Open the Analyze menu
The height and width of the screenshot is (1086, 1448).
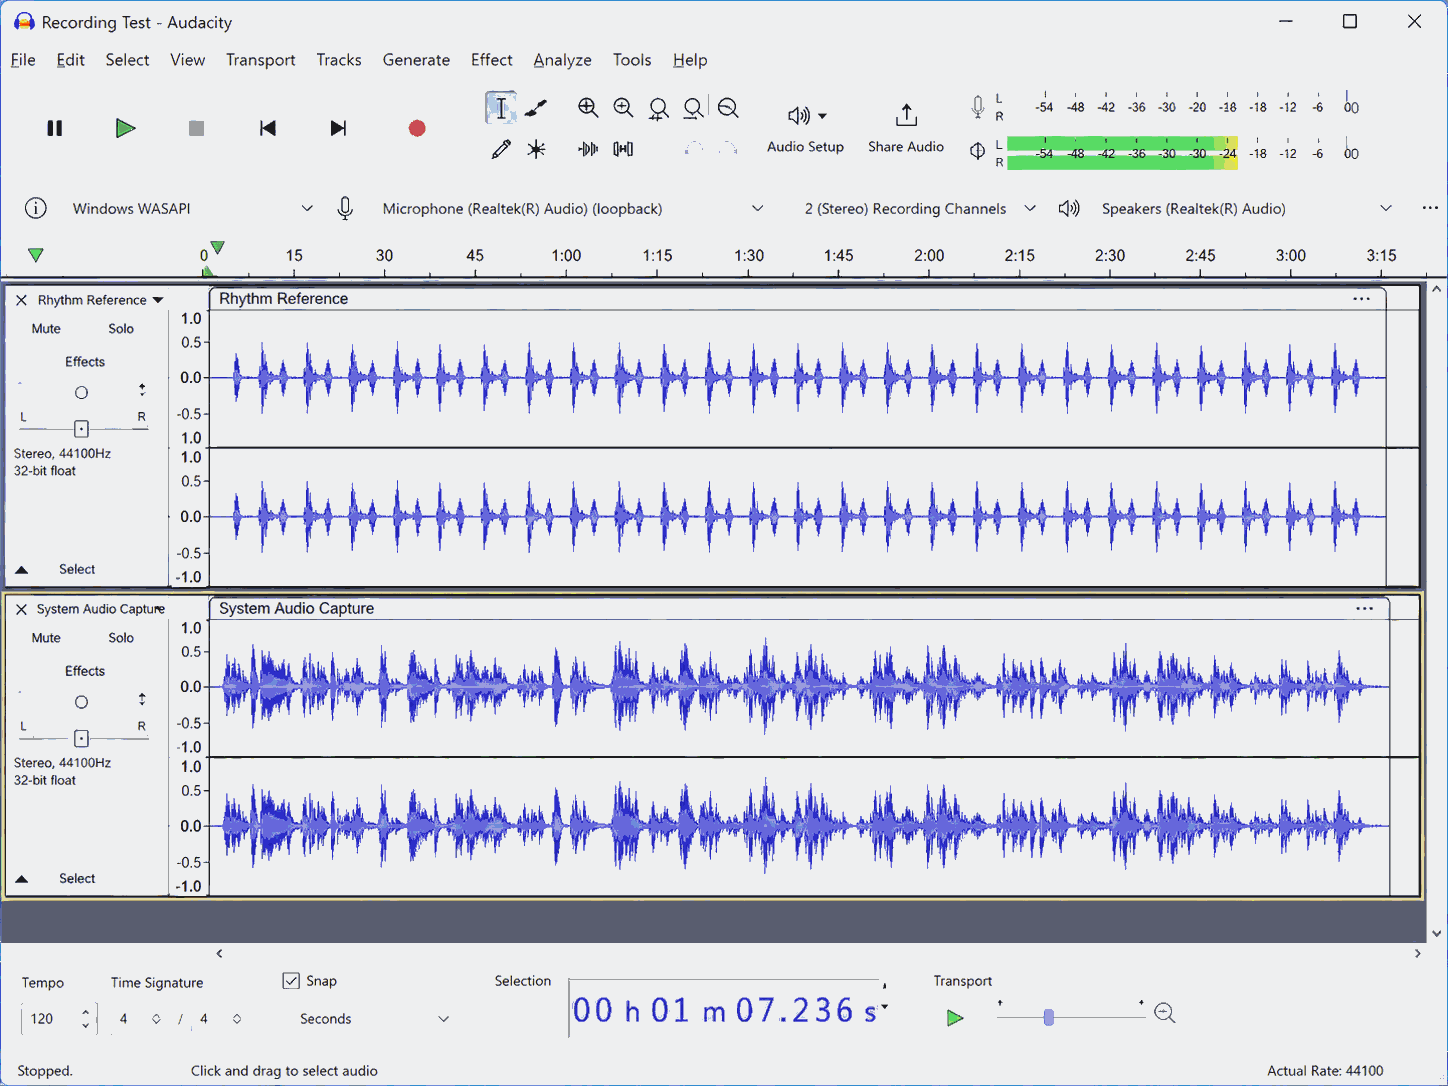[562, 60]
